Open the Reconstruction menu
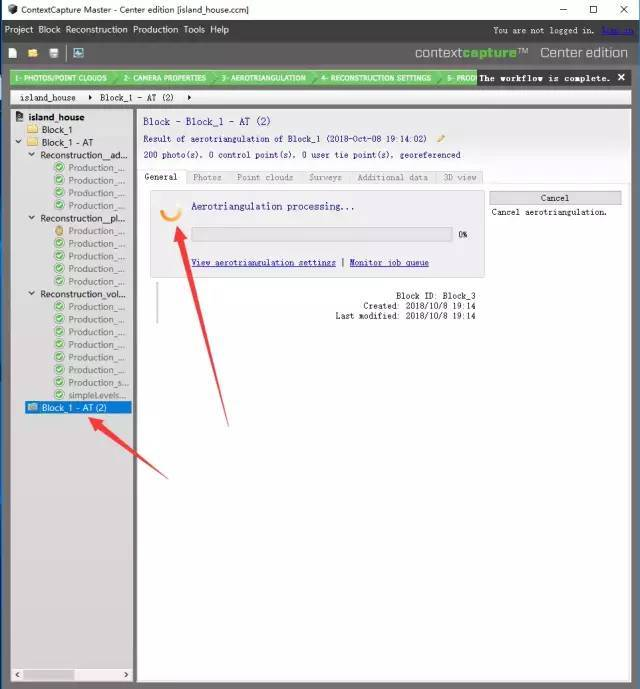640x689 pixels. tap(96, 30)
